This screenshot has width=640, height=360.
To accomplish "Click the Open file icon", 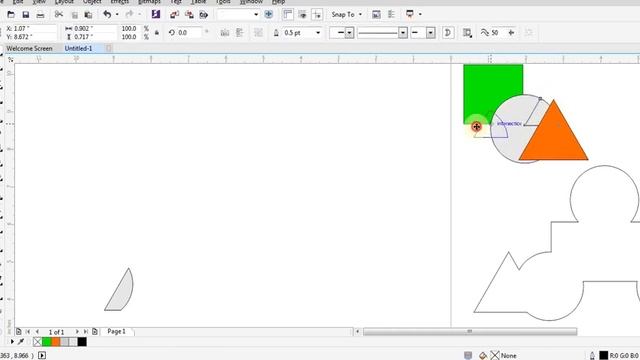I will pyautogui.click(x=11, y=15).
